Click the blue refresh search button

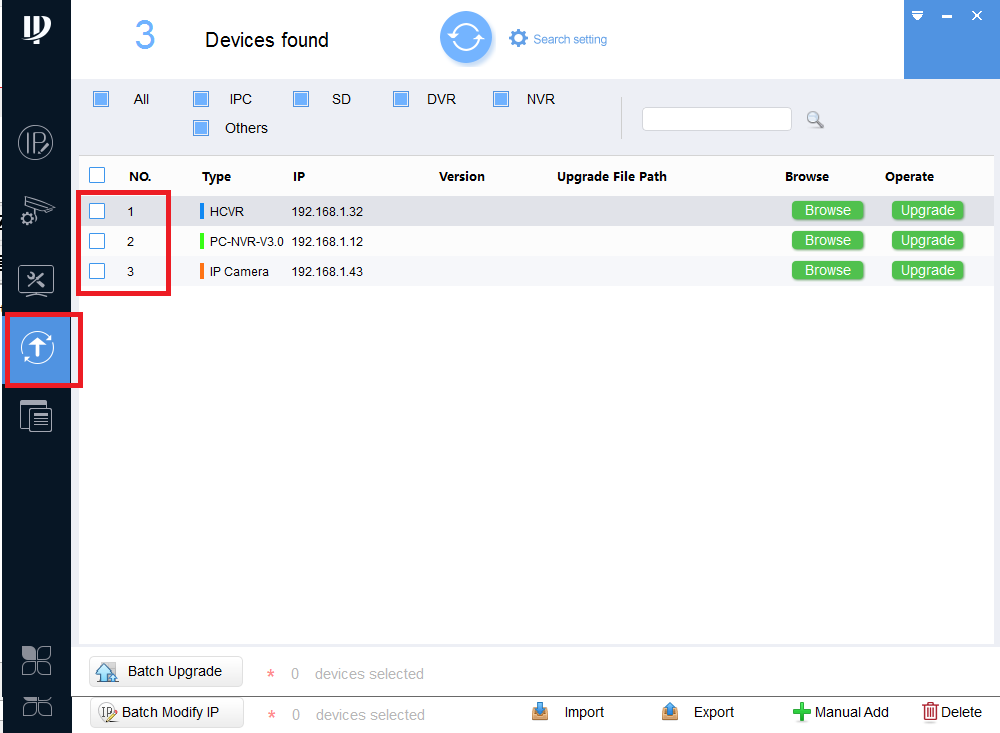click(x=466, y=38)
